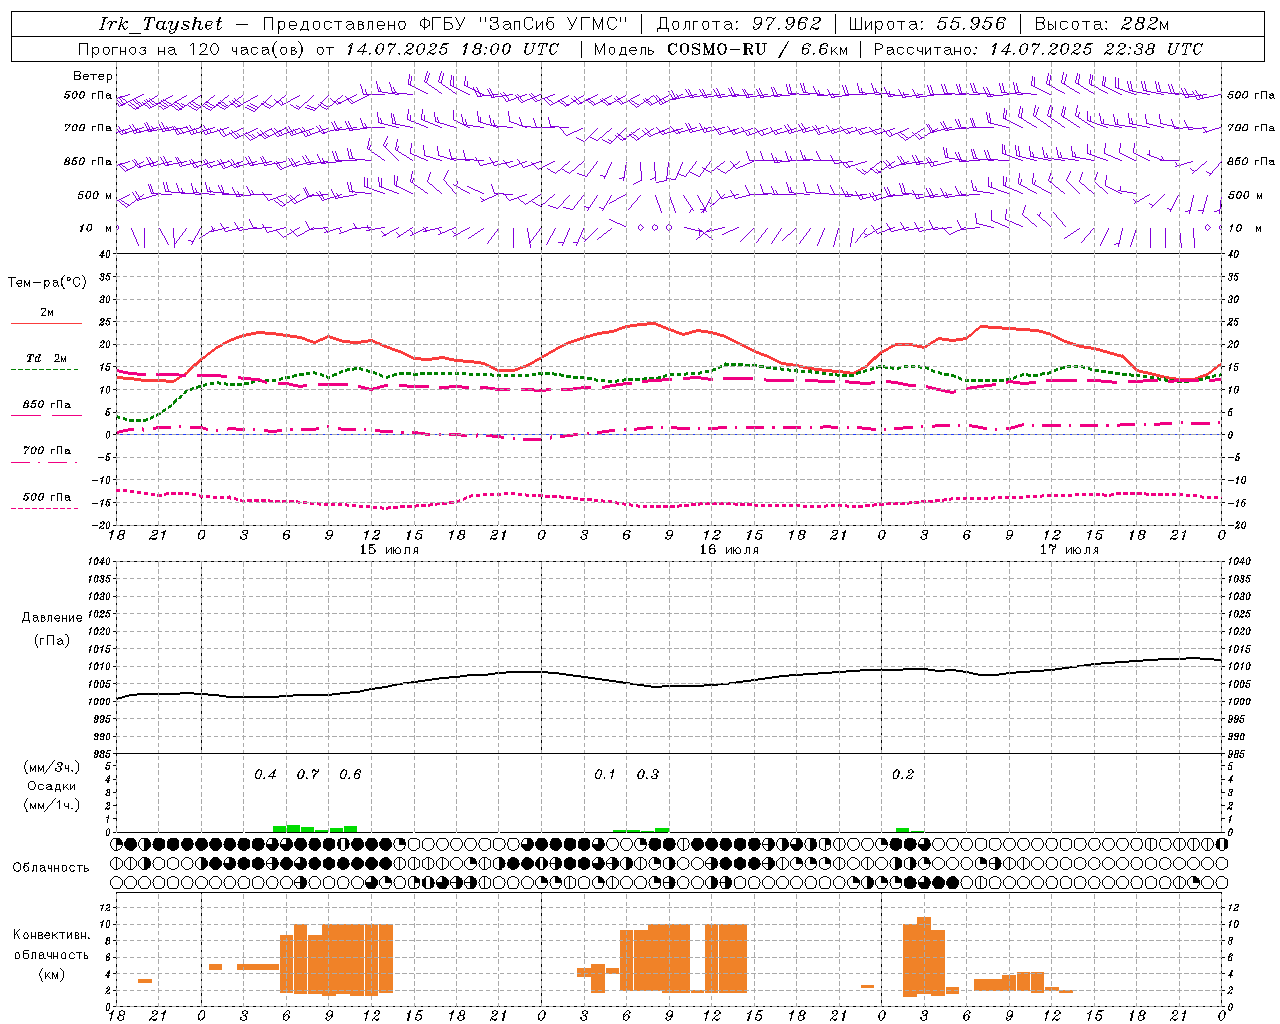Viewport: 1280px width, 1024px height.
Task: Click the "17 июля" date label
Action: (x=1069, y=549)
